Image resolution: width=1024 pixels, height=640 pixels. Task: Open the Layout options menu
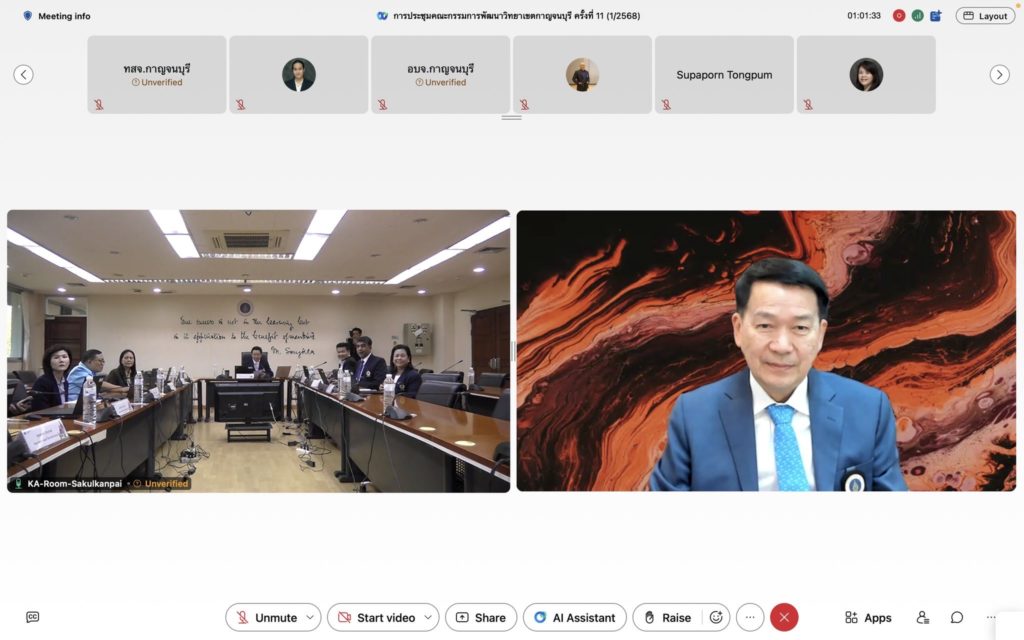(985, 16)
